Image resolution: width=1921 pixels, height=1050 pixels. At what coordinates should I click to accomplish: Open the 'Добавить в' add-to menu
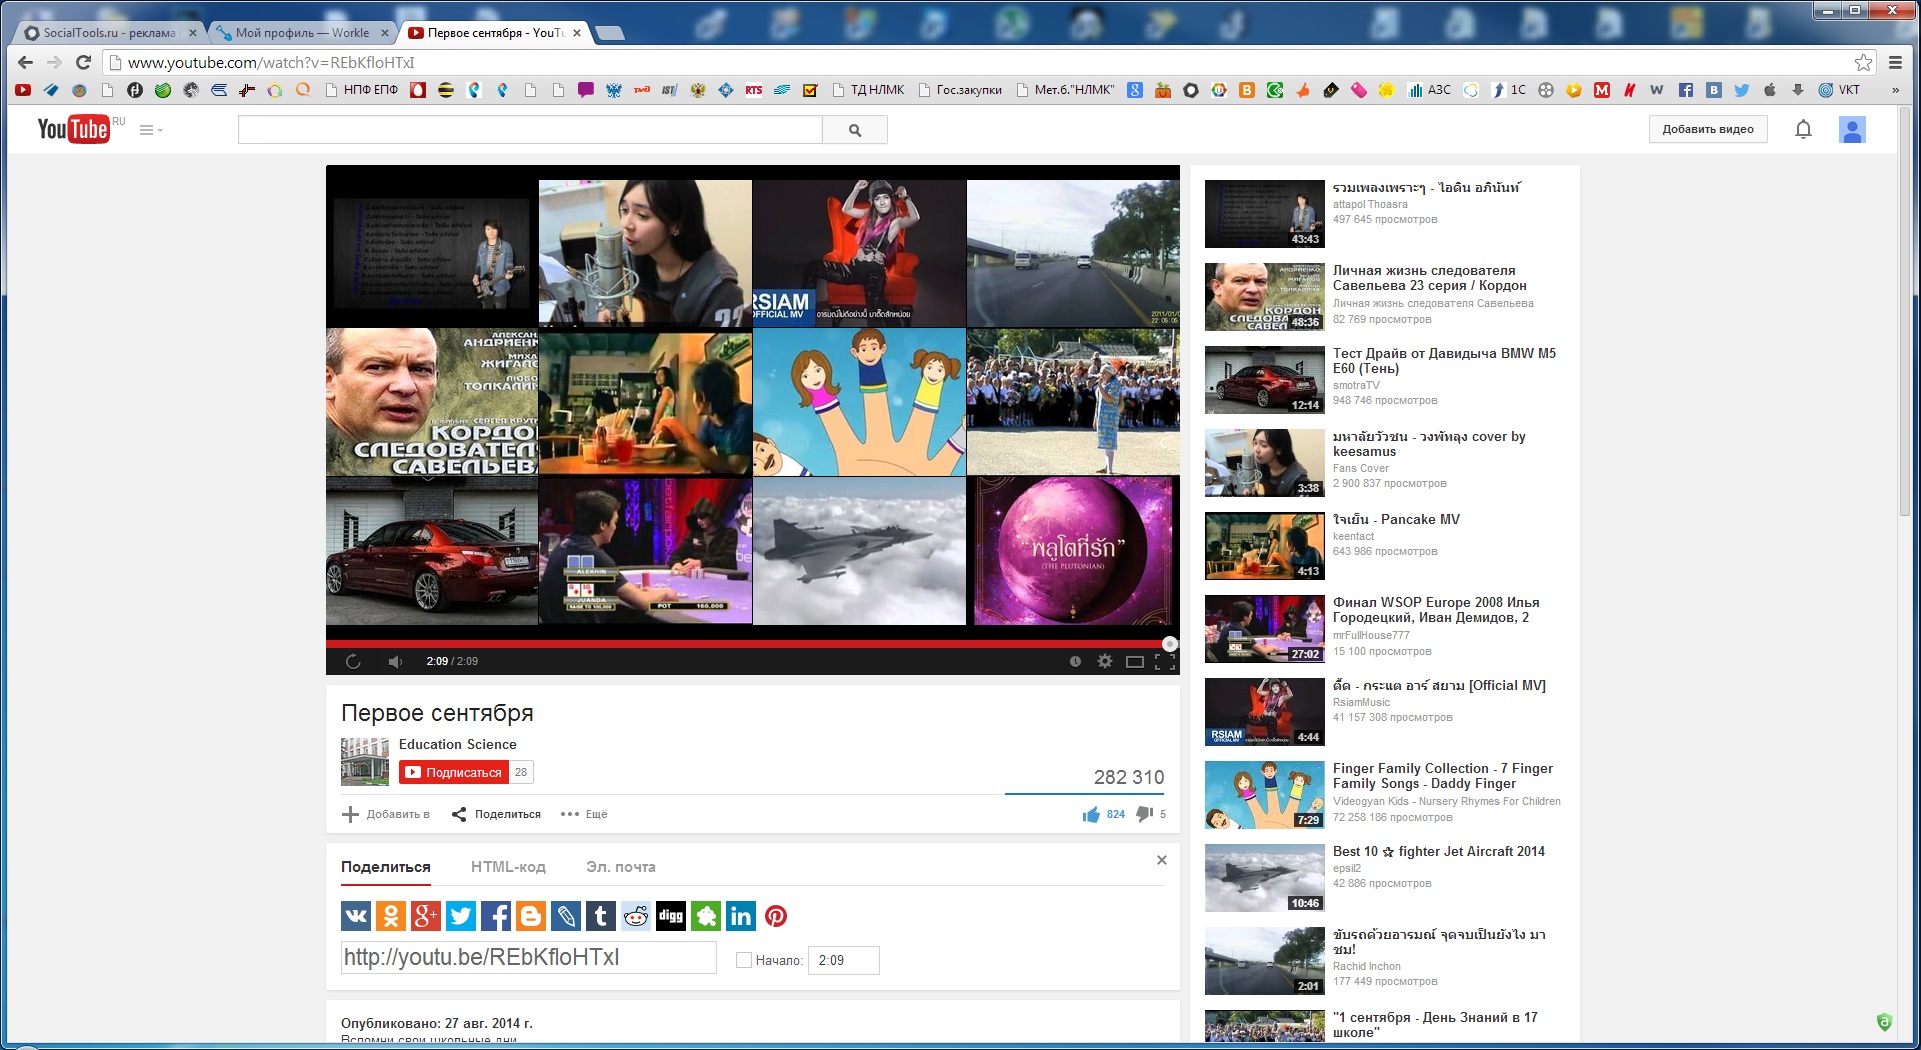pos(386,814)
